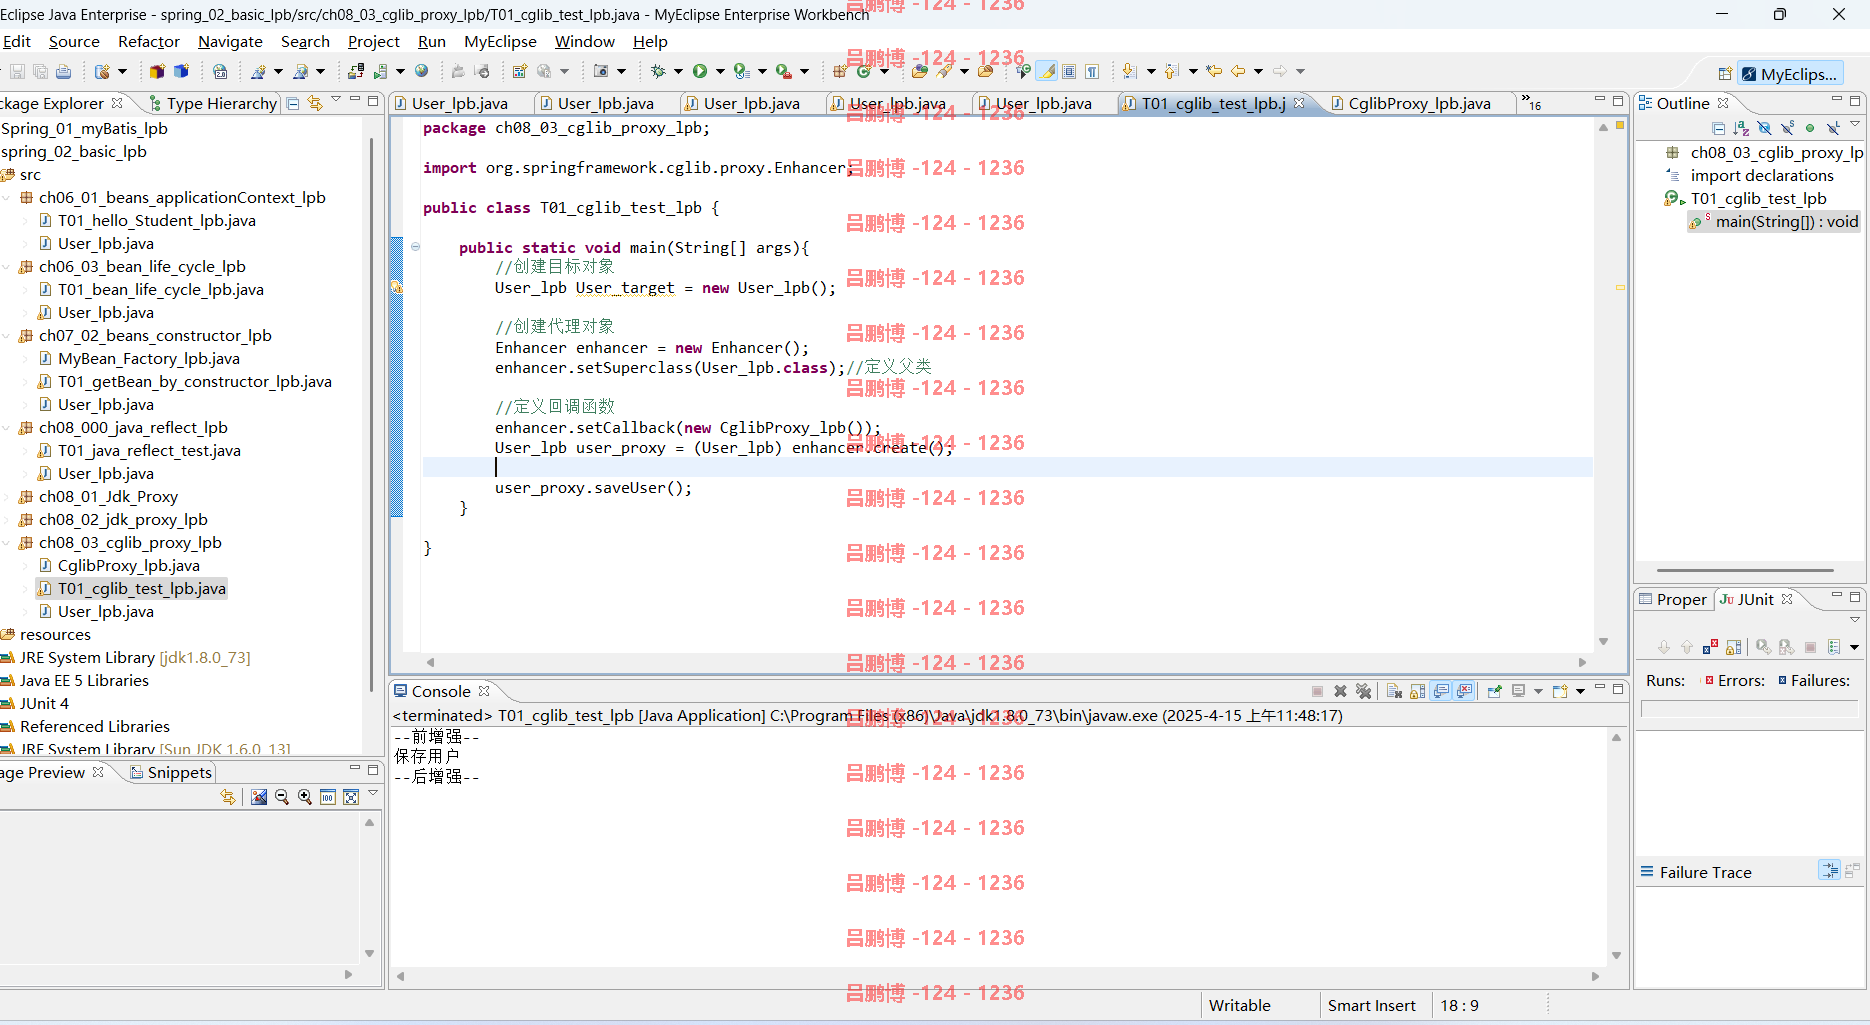Click Open Console icon in Console toolbar
1870x1025 pixels.
pyautogui.click(x=1560, y=691)
